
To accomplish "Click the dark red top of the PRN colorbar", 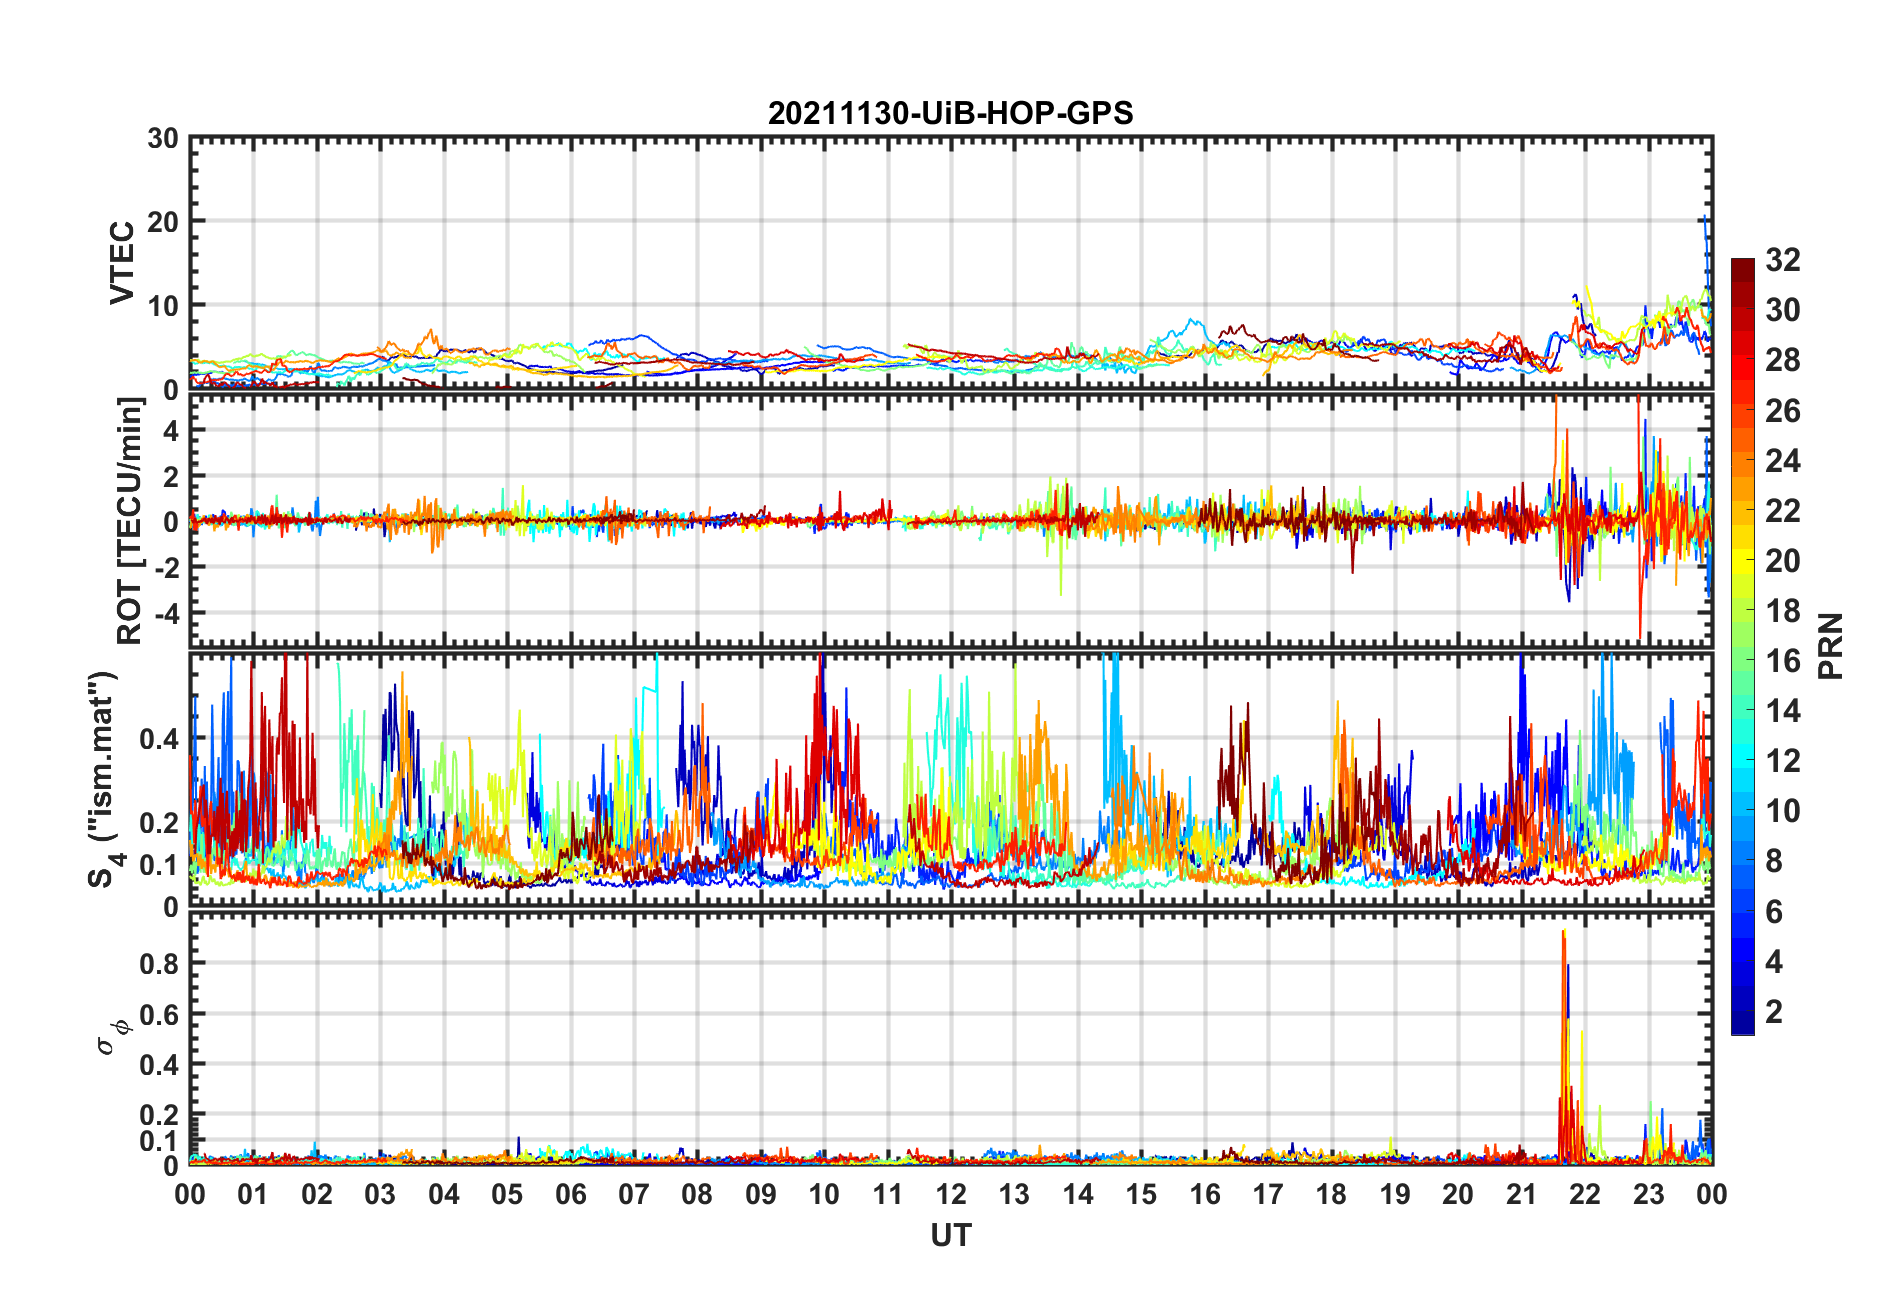I will [1743, 270].
